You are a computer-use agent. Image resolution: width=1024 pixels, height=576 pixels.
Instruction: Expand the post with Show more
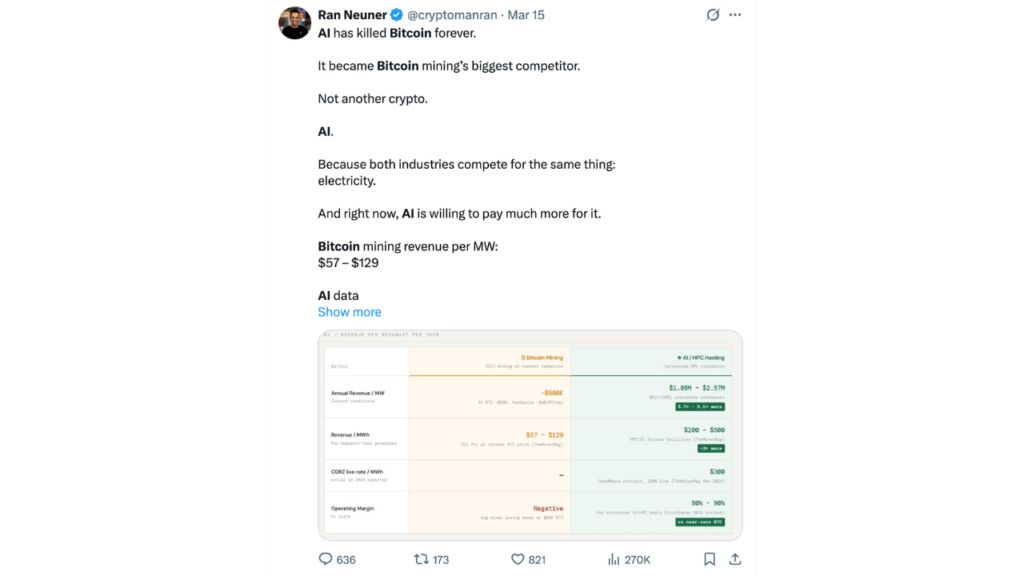pyautogui.click(x=349, y=312)
